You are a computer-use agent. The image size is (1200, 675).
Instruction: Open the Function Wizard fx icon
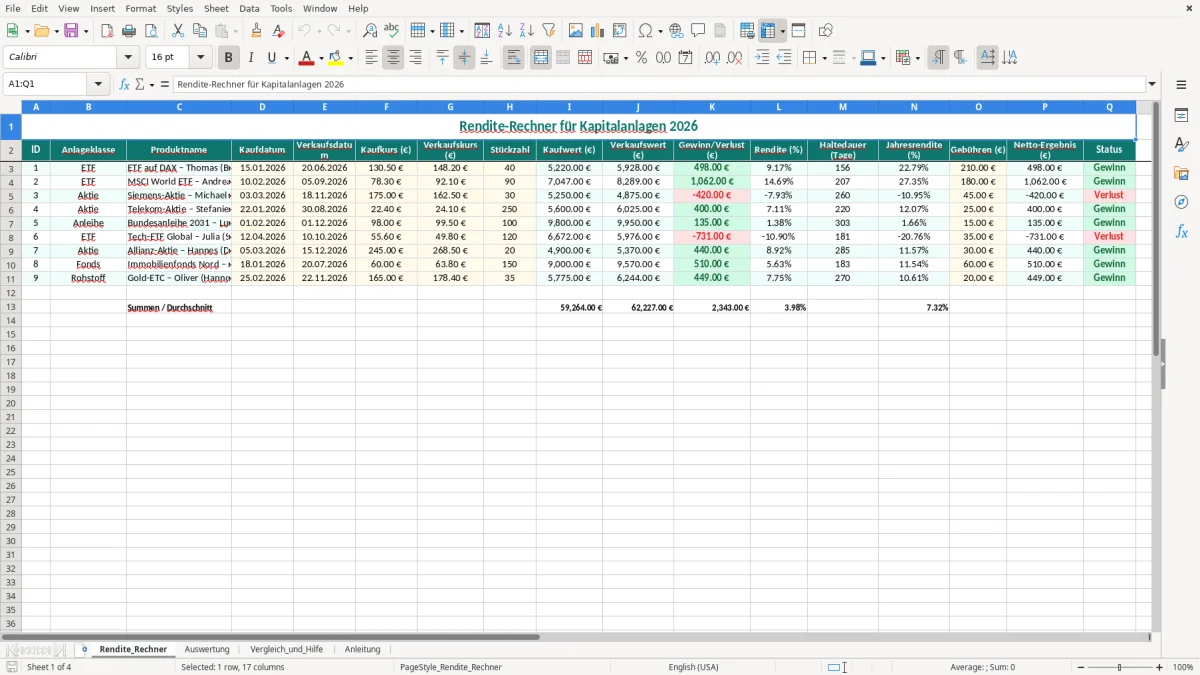tap(125, 85)
